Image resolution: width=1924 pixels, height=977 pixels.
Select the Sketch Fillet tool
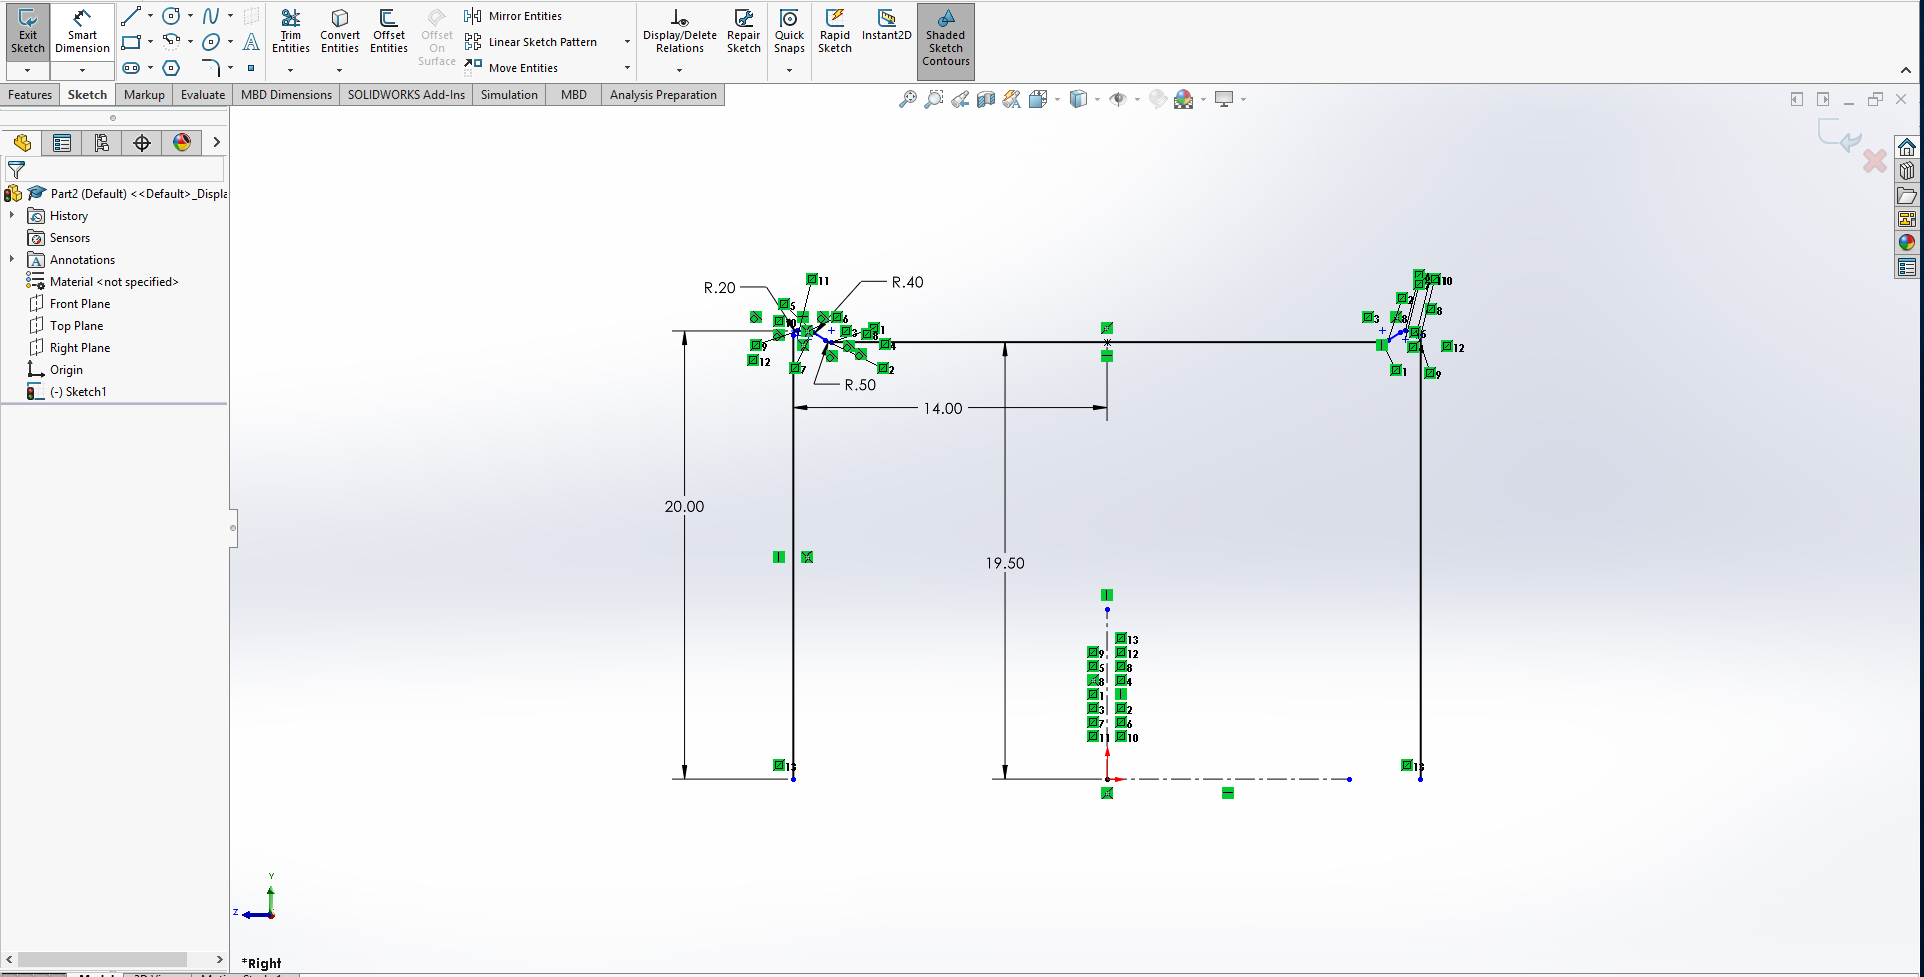[x=210, y=68]
